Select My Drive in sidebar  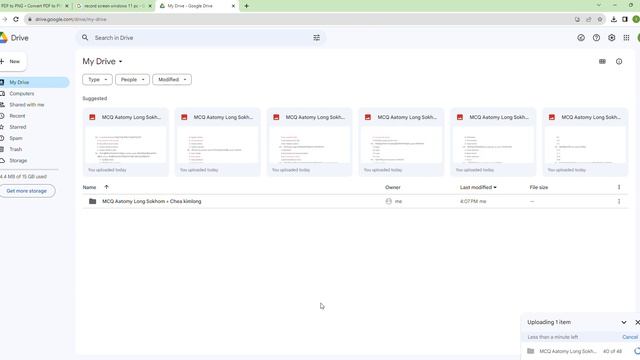34,82
